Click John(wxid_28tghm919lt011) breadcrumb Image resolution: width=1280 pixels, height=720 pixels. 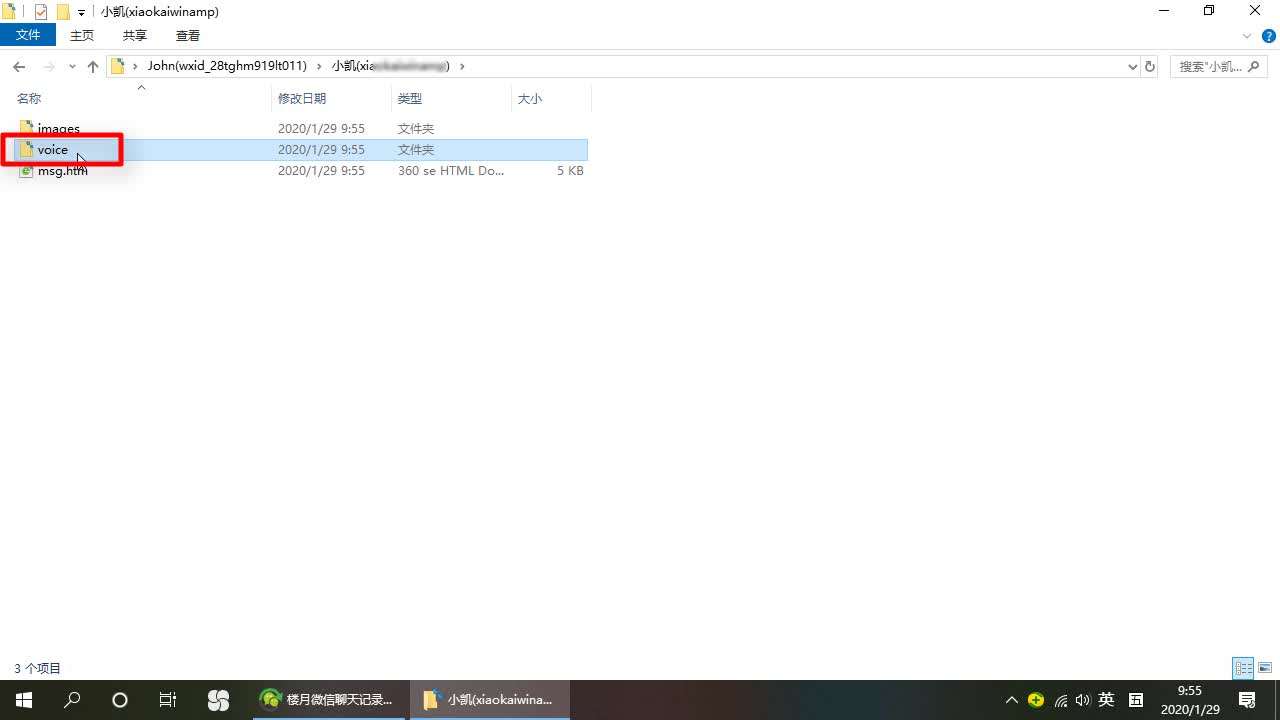click(227, 66)
